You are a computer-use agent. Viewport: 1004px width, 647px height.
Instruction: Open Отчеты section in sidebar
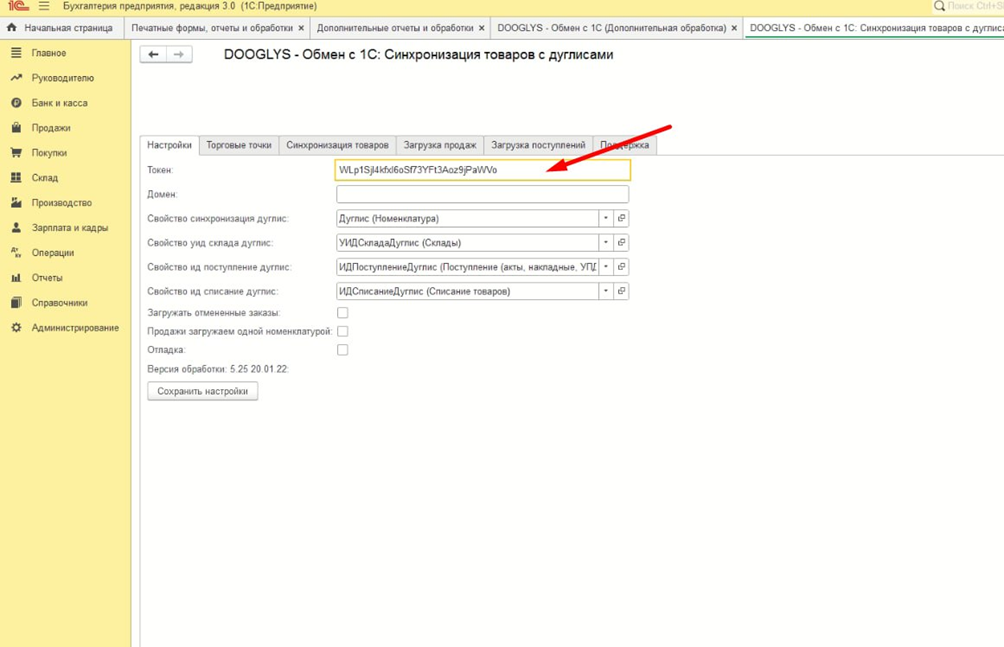[47, 278]
